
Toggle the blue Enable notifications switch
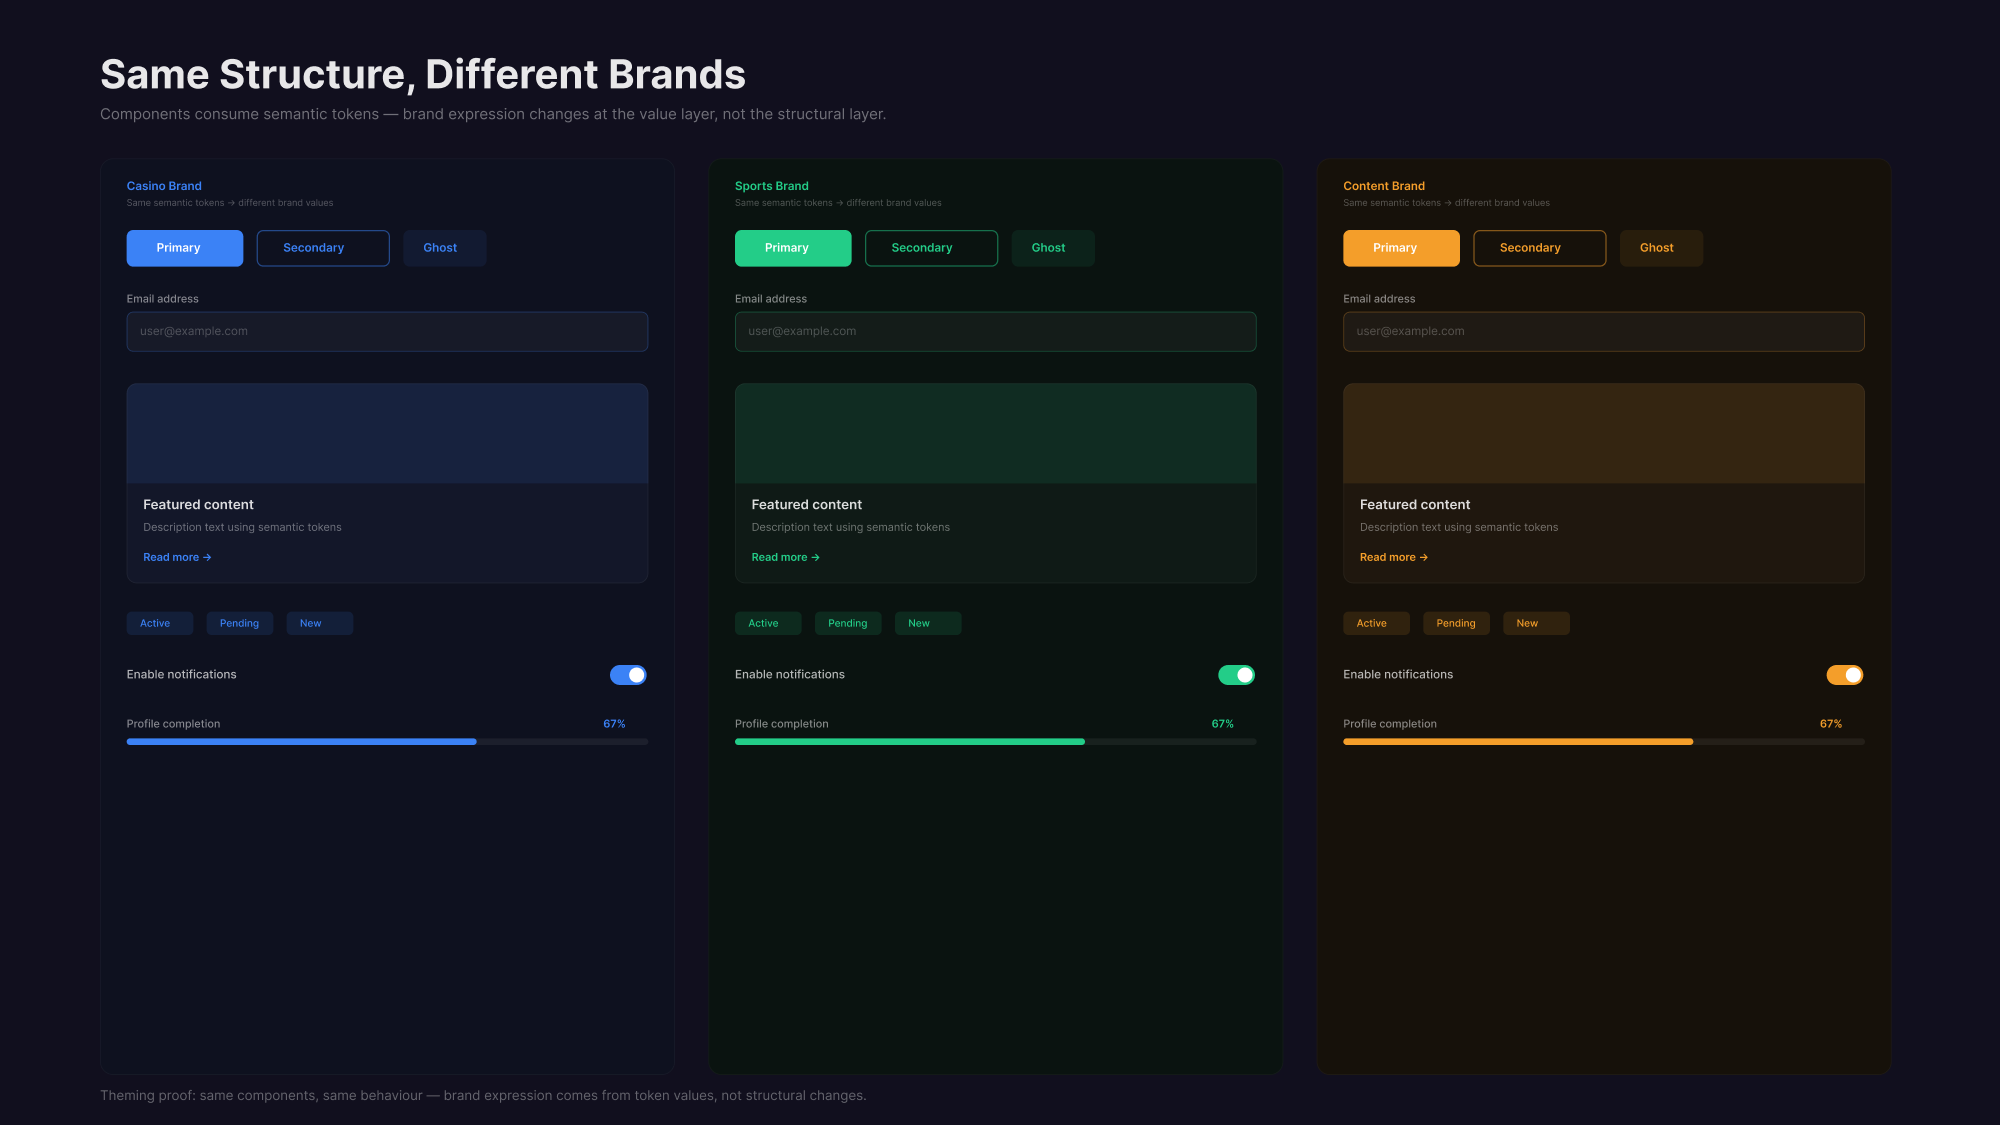(x=628, y=675)
